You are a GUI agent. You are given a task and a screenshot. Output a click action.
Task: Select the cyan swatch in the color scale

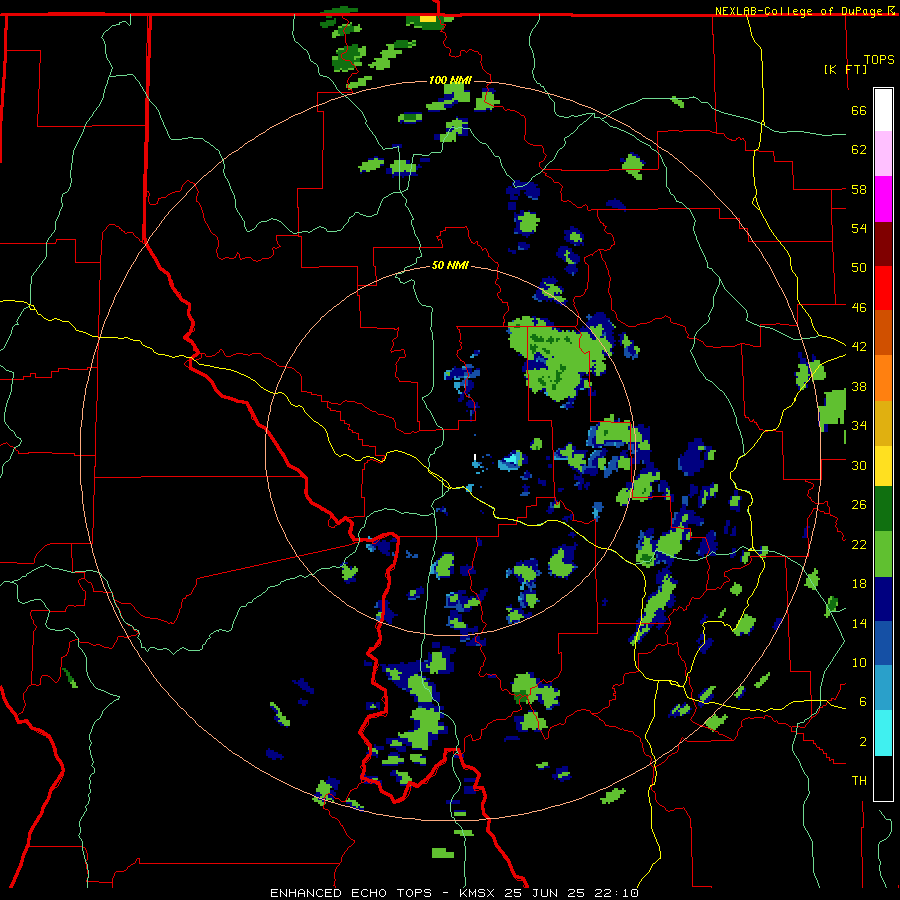883,733
